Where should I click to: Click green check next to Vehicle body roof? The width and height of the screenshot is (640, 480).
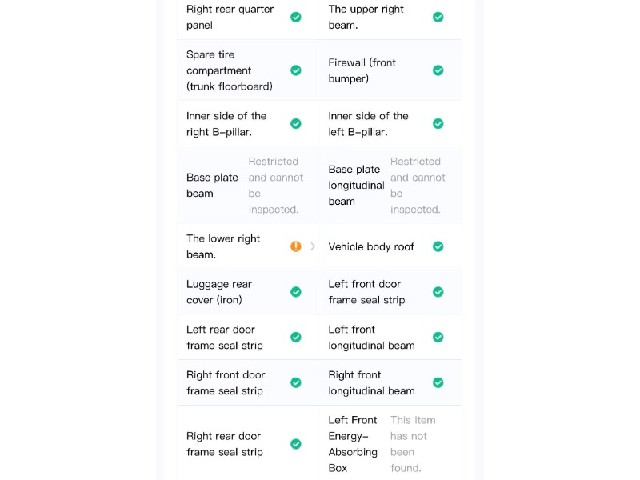coord(438,247)
